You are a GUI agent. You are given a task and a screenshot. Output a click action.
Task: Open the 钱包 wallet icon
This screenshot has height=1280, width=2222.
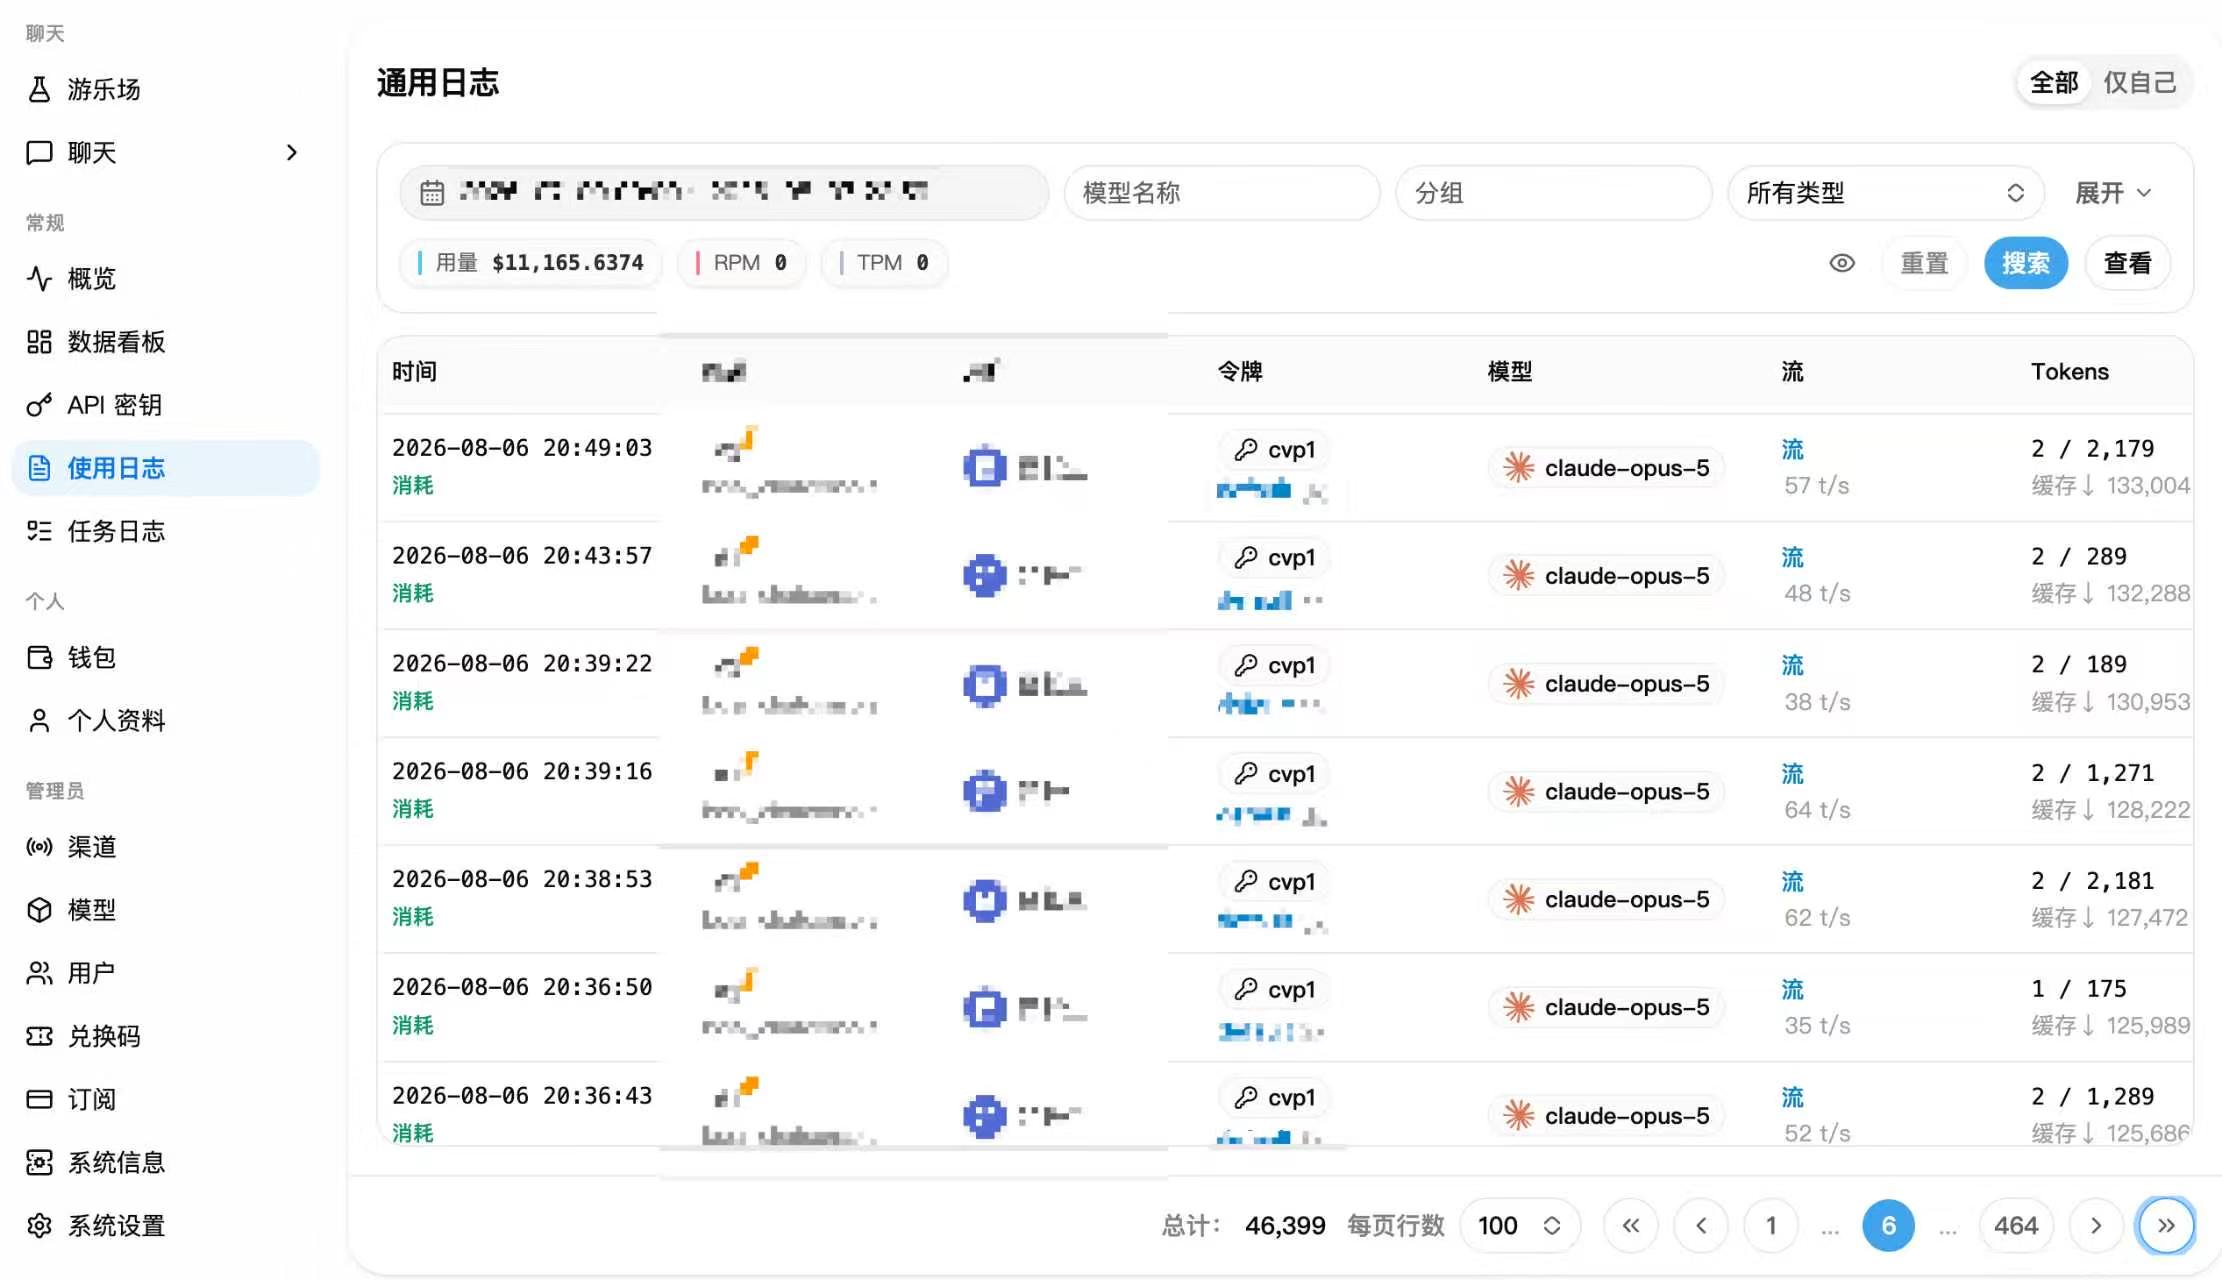click(x=39, y=657)
